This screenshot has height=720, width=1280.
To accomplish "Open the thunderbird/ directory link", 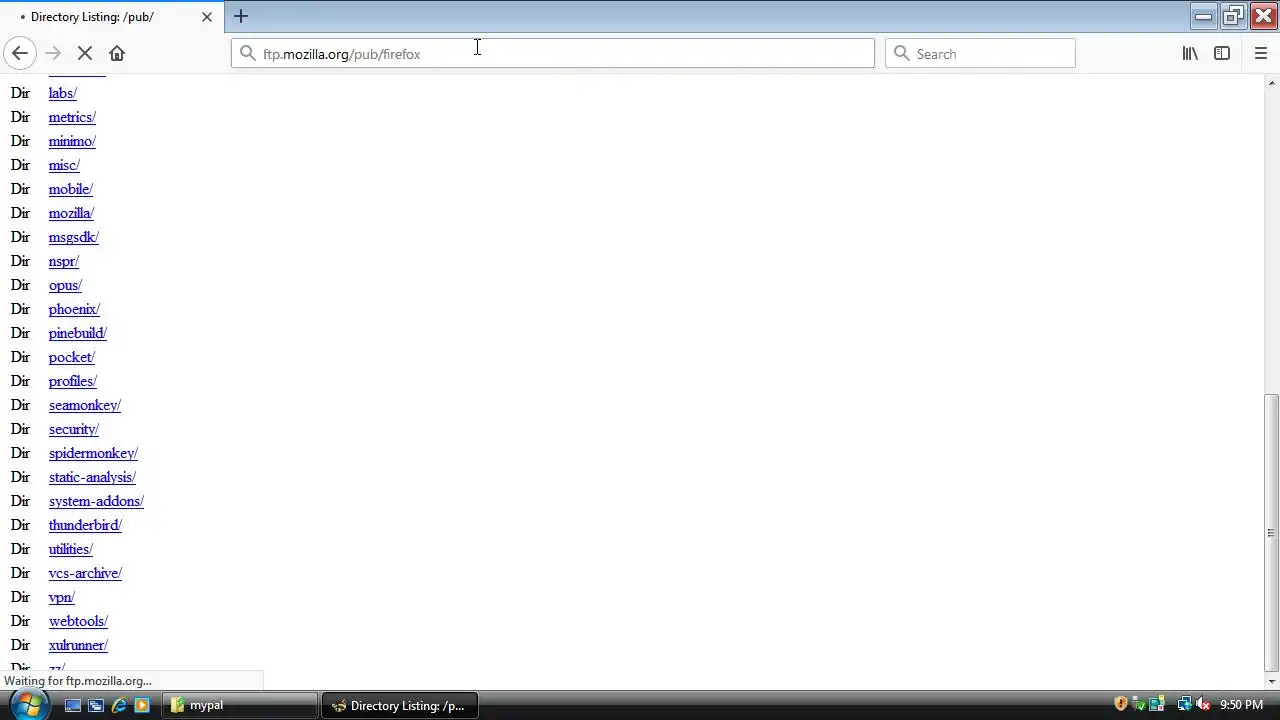I will pos(85,525).
